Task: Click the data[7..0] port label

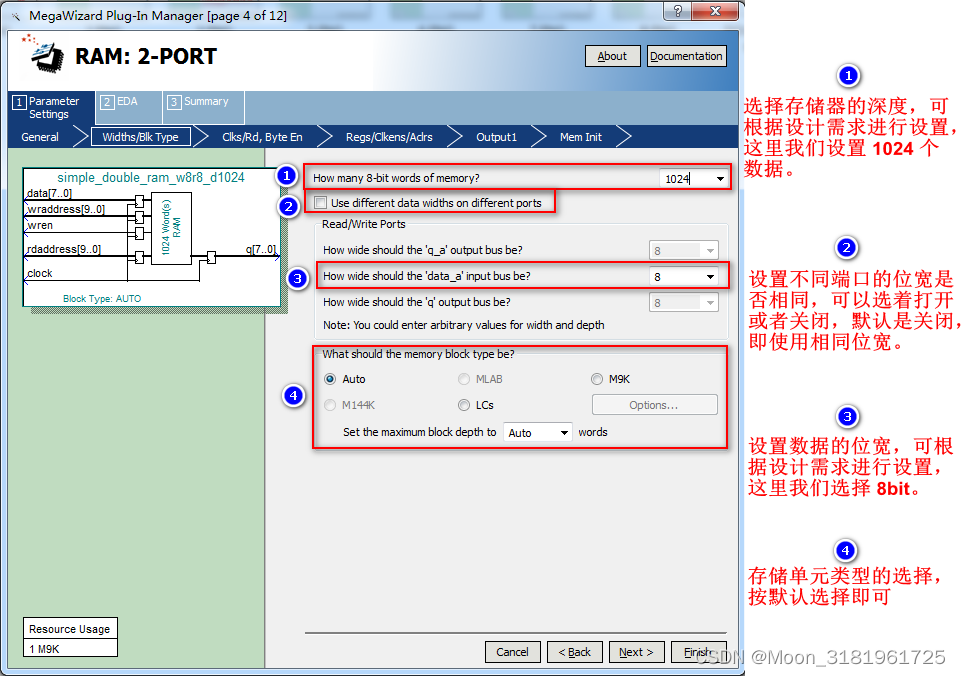Action: 49,193
